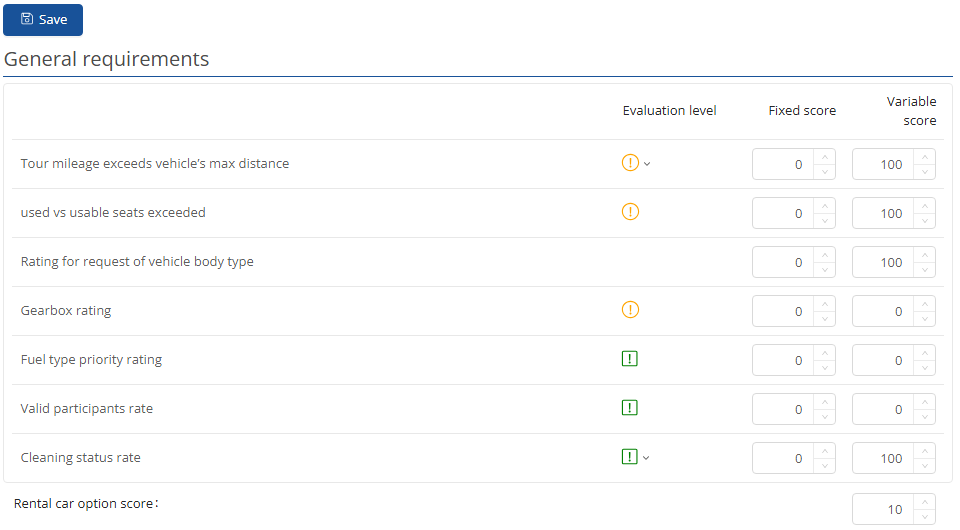Expand evaluation level dropdown for Tour mileage

(x=647, y=164)
